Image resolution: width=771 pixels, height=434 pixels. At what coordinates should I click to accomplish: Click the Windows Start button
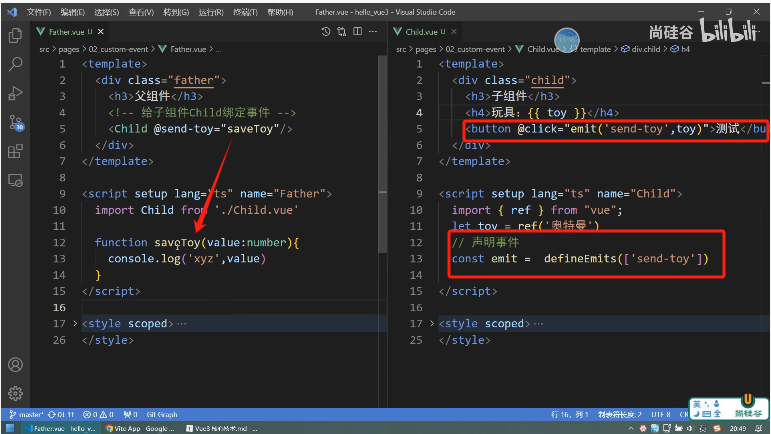click(10, 428)
